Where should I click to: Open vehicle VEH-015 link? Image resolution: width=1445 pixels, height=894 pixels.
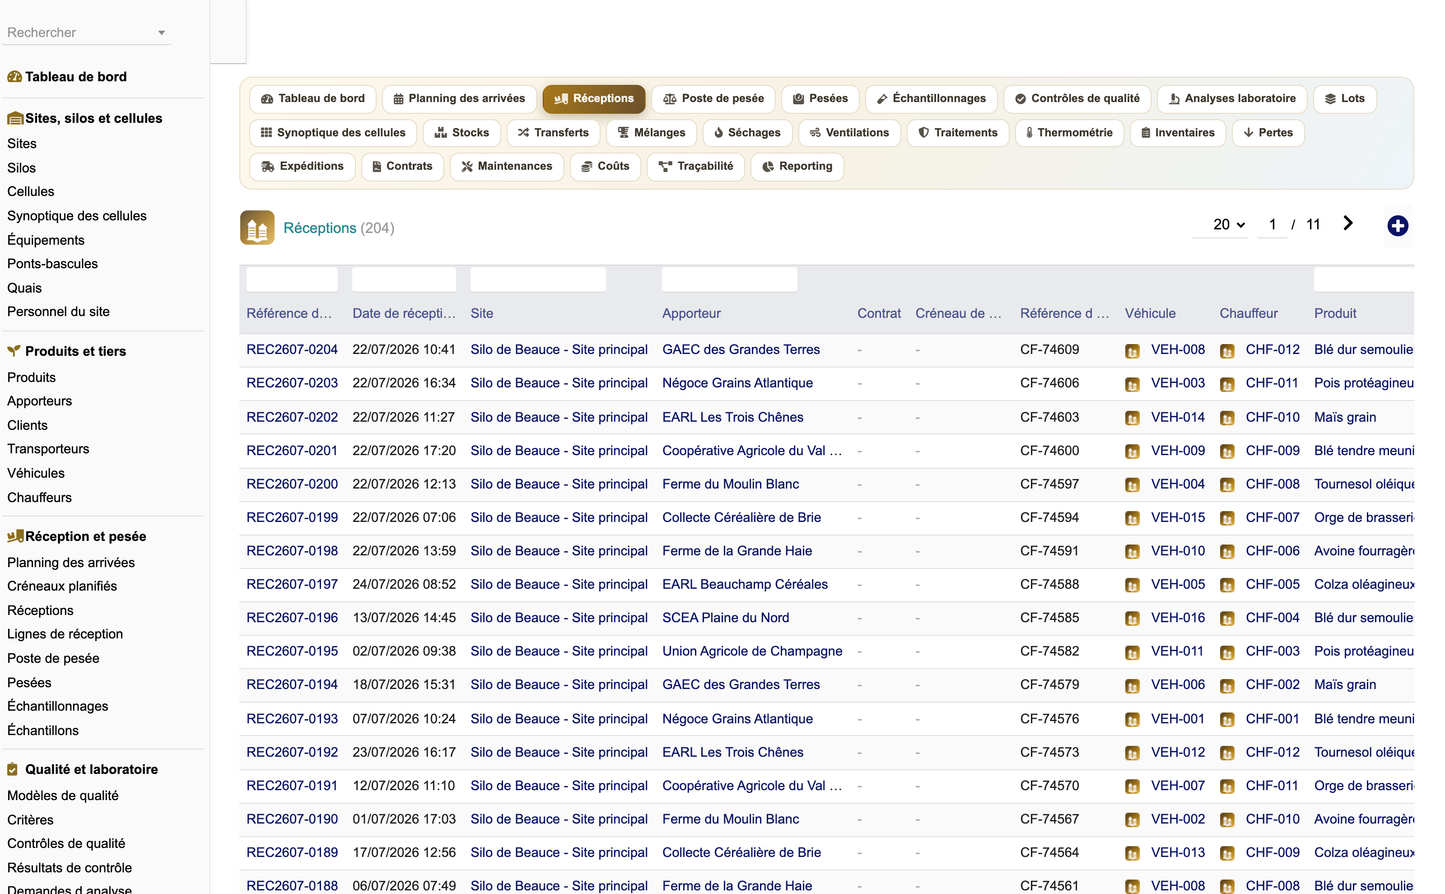[x=1178, y=518]
